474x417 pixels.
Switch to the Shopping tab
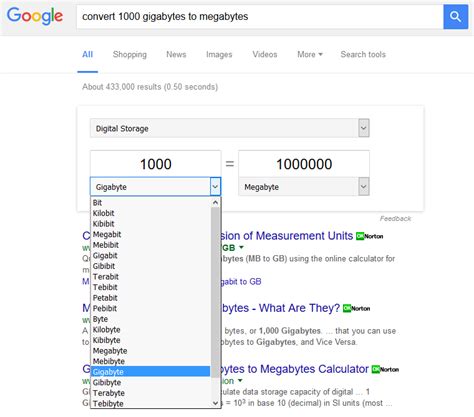pos(130,54)
